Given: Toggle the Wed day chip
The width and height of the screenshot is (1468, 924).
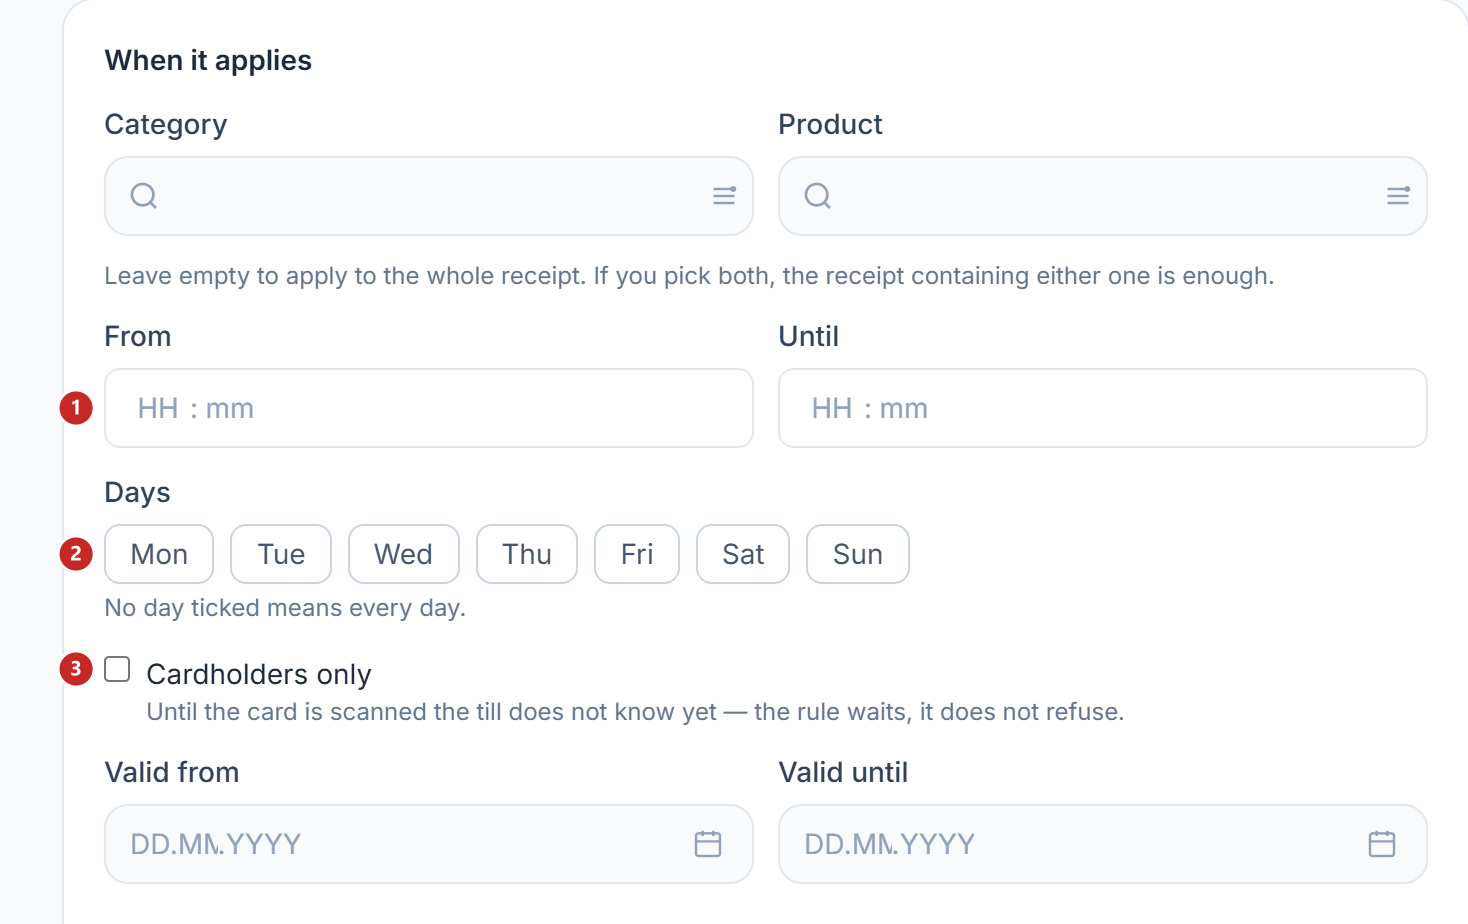Looking at the screenshot, I should point(404,554).
